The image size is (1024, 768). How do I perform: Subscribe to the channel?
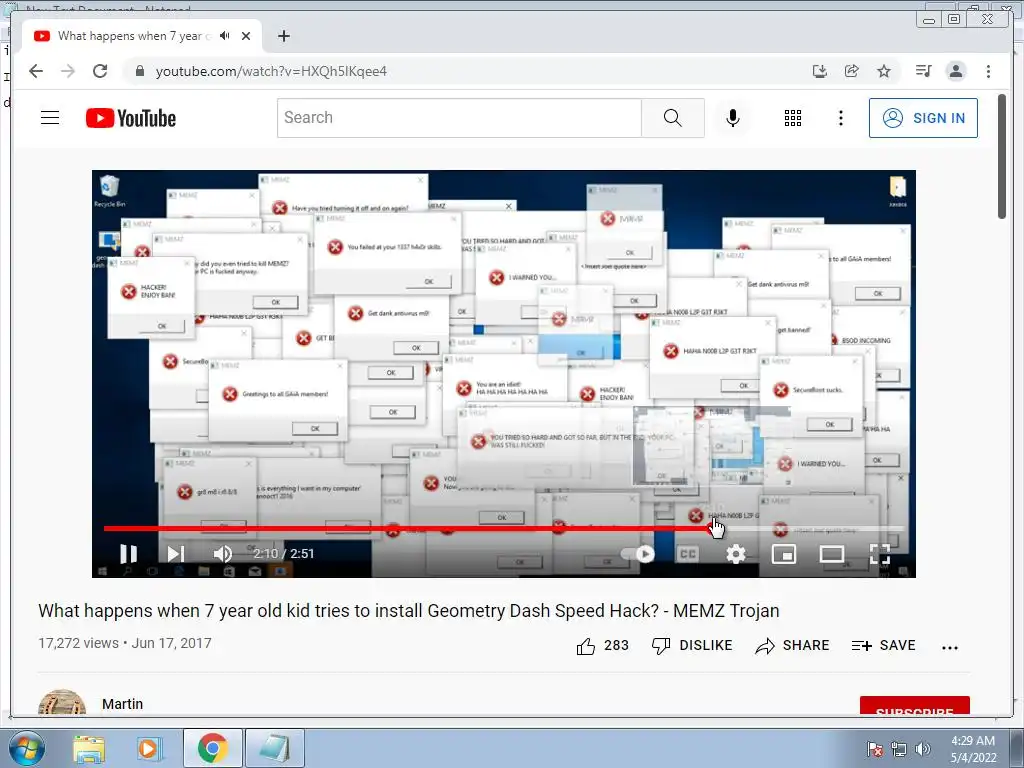point(914,706)
